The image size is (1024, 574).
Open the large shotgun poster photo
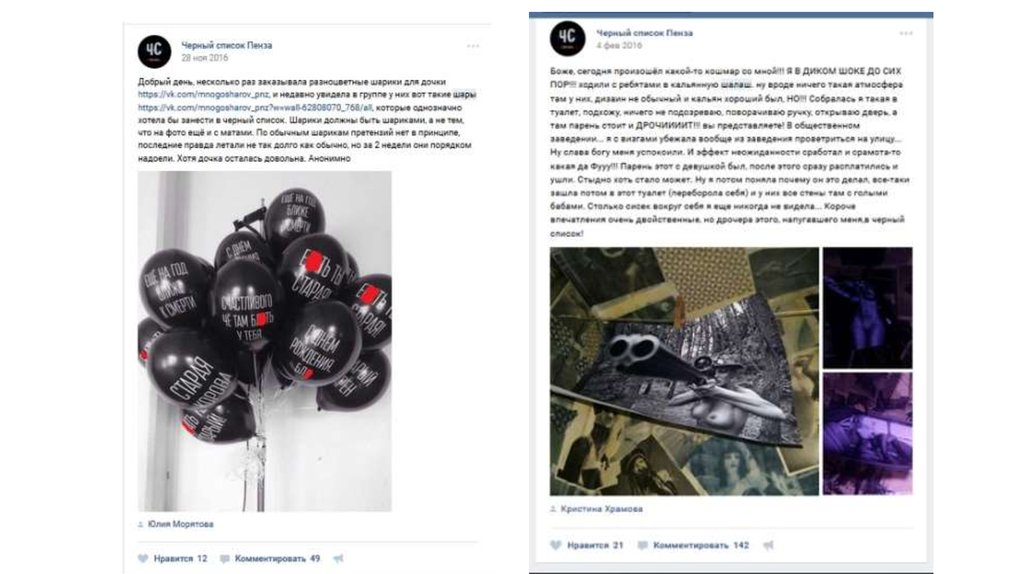pos(684,371)
